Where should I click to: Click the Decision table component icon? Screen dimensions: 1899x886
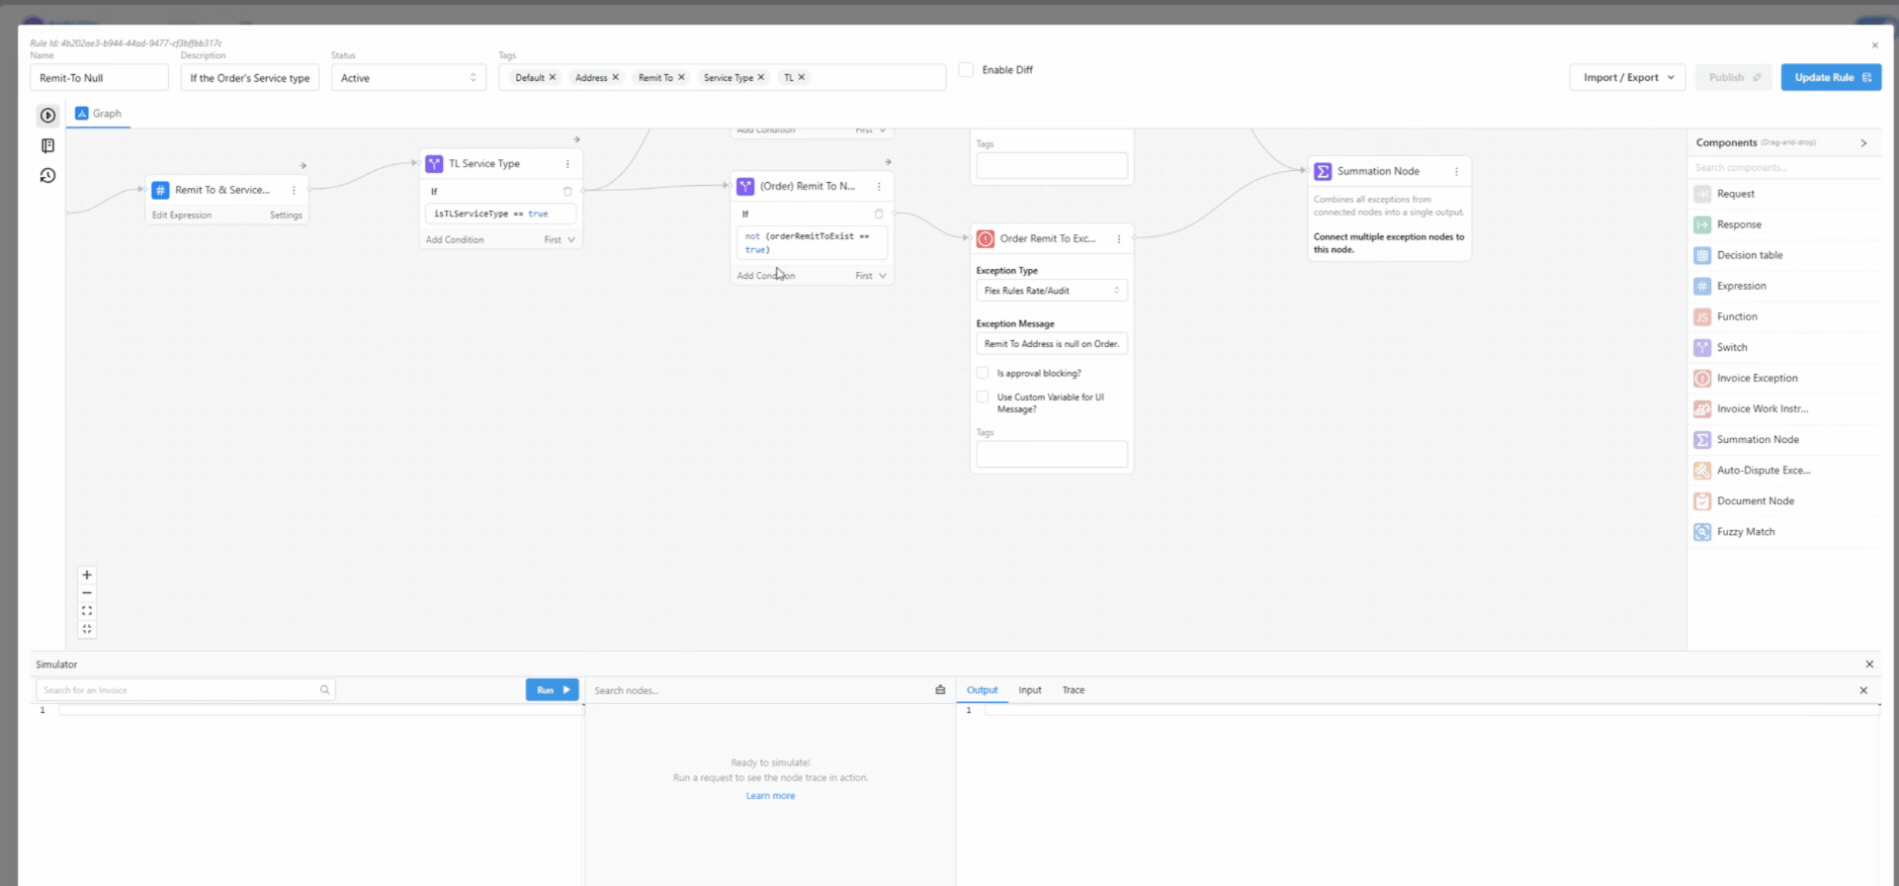(1702, 255)
